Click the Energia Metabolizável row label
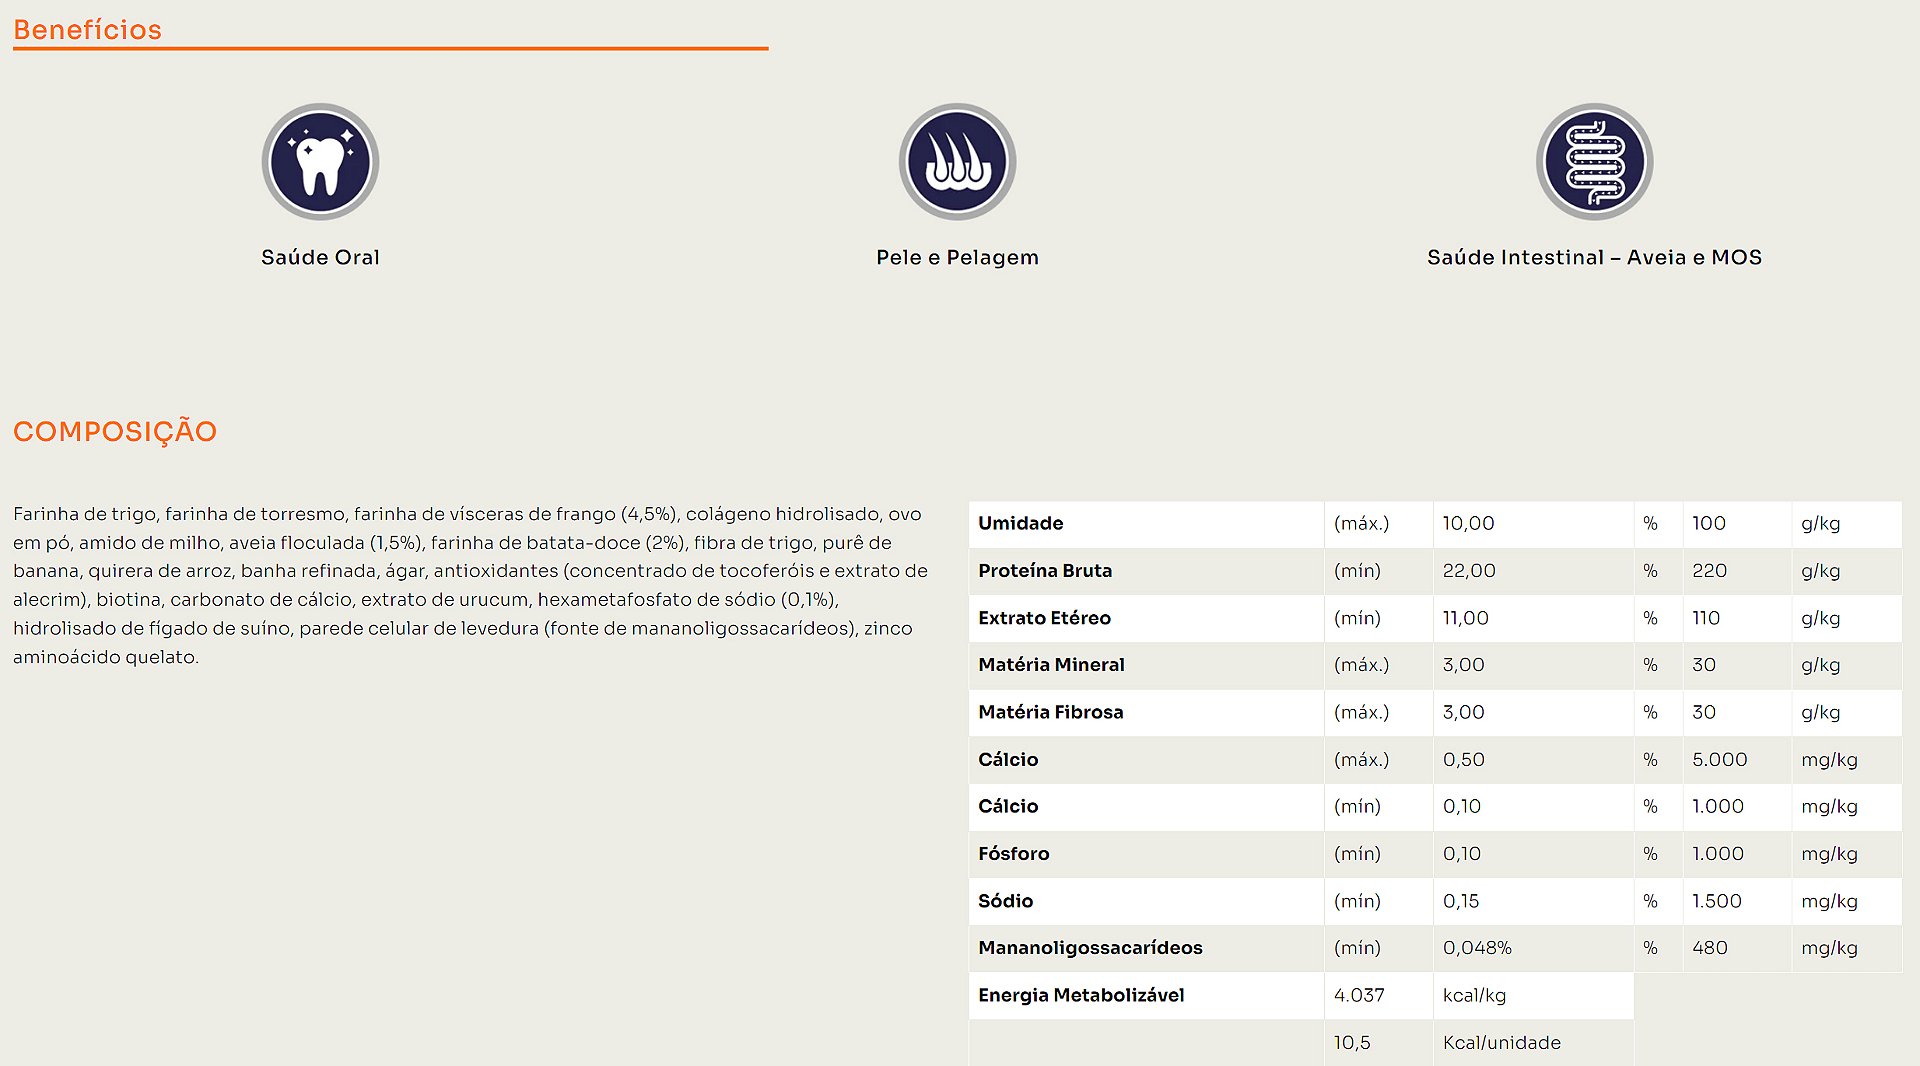Viewport: 1920px width, 1066px height. (x=1081, y=995)
